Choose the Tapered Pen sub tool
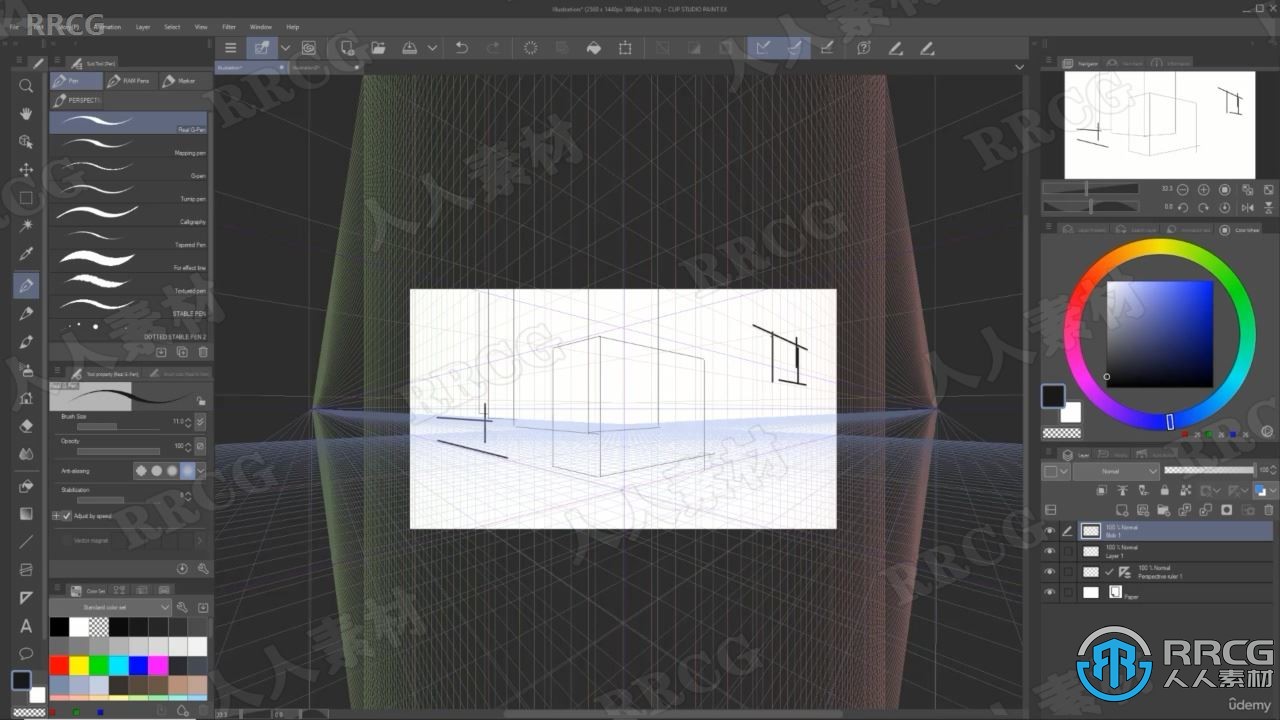The image size is (1280, 720). click(x=128, y=238)
